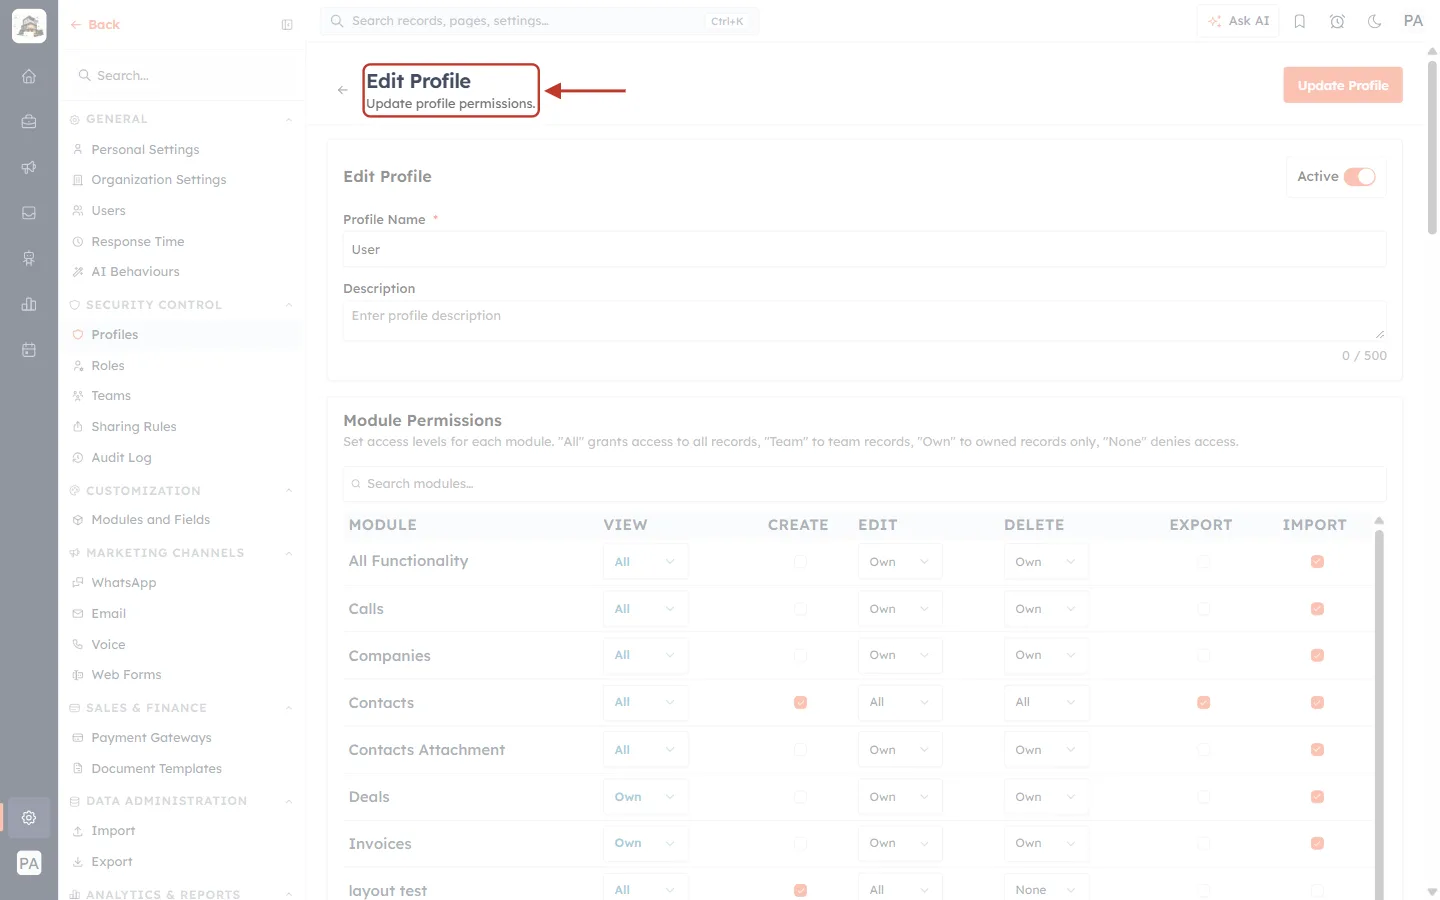Uncheck Import for All Functionality

click(x=1317, y=562)
